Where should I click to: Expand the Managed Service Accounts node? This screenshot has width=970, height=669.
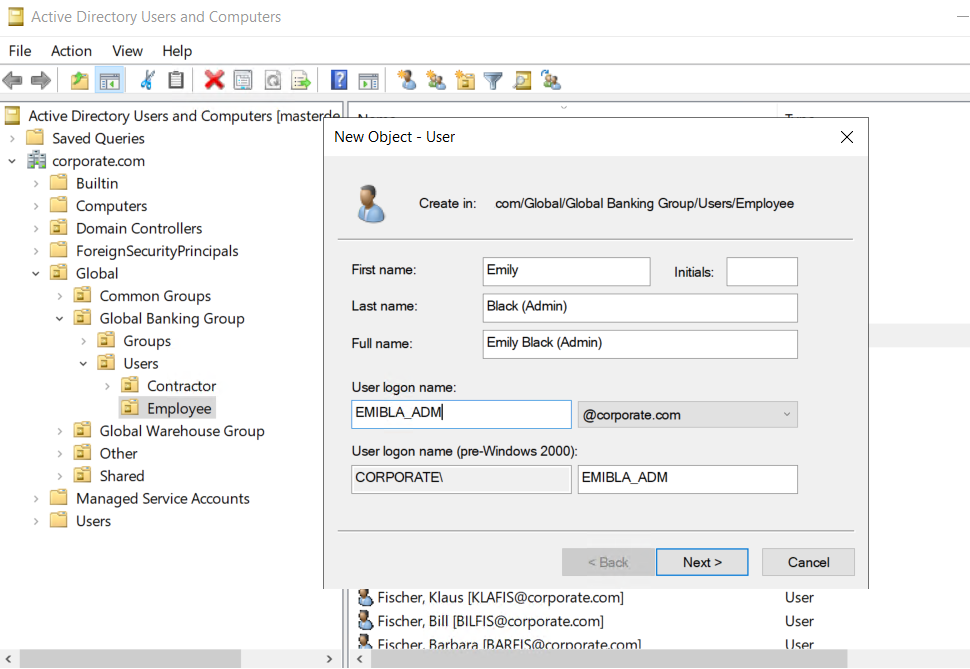tap(36, 499)
